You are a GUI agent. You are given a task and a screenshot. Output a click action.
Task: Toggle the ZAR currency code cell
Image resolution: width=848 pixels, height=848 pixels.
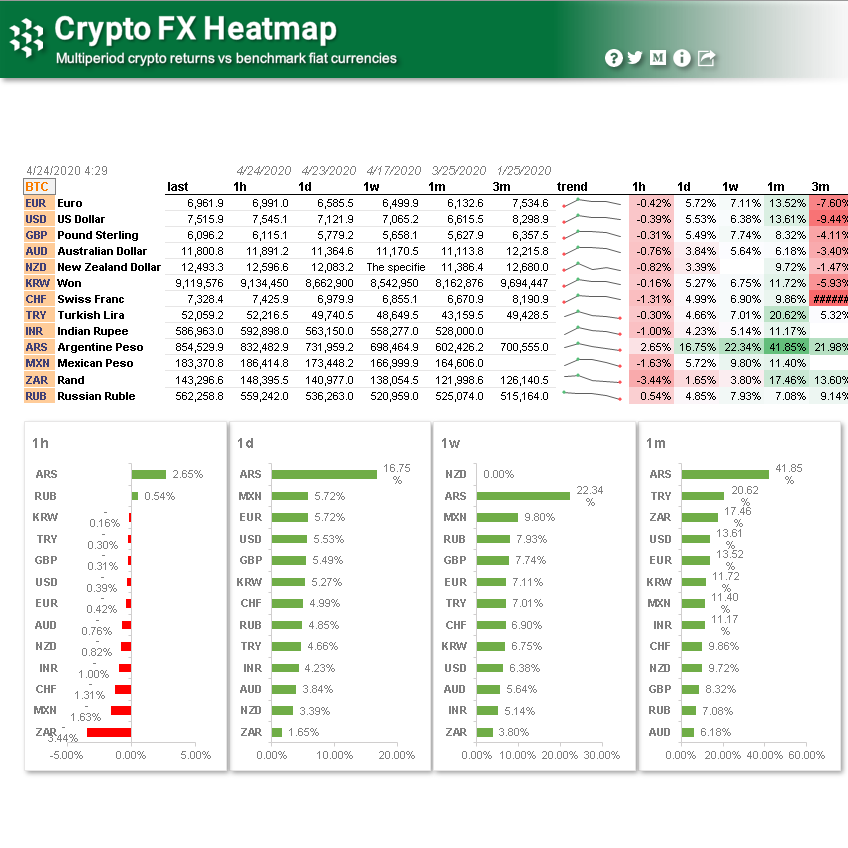[x=37, y=379]
